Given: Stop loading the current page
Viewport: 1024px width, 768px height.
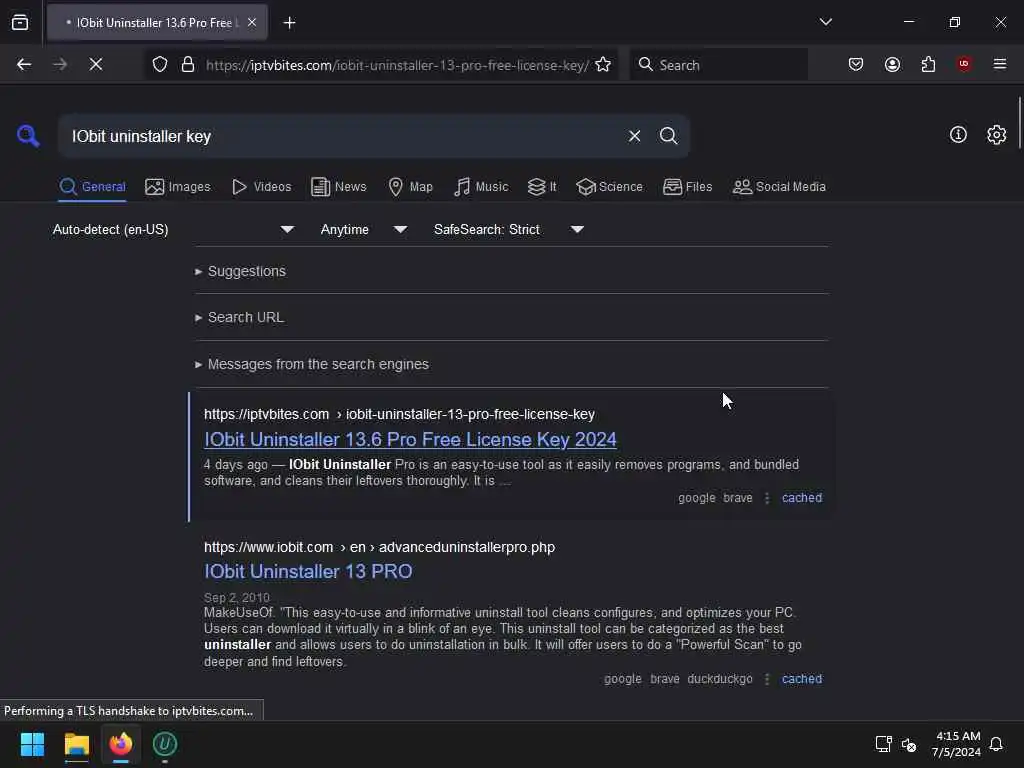Looking at the screenshot, I should (96, 64).
